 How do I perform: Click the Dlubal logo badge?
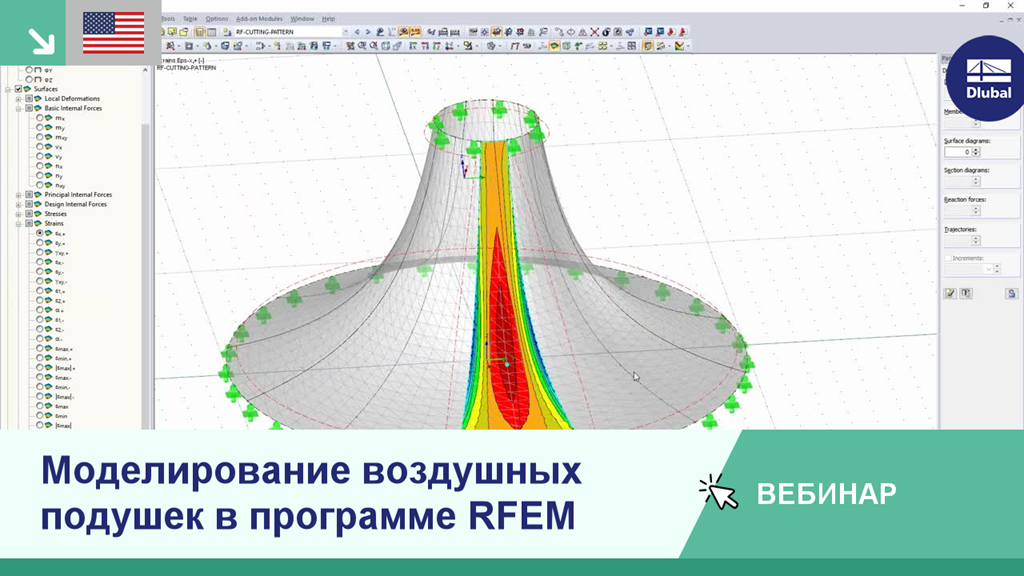click(x=987, y=78)
